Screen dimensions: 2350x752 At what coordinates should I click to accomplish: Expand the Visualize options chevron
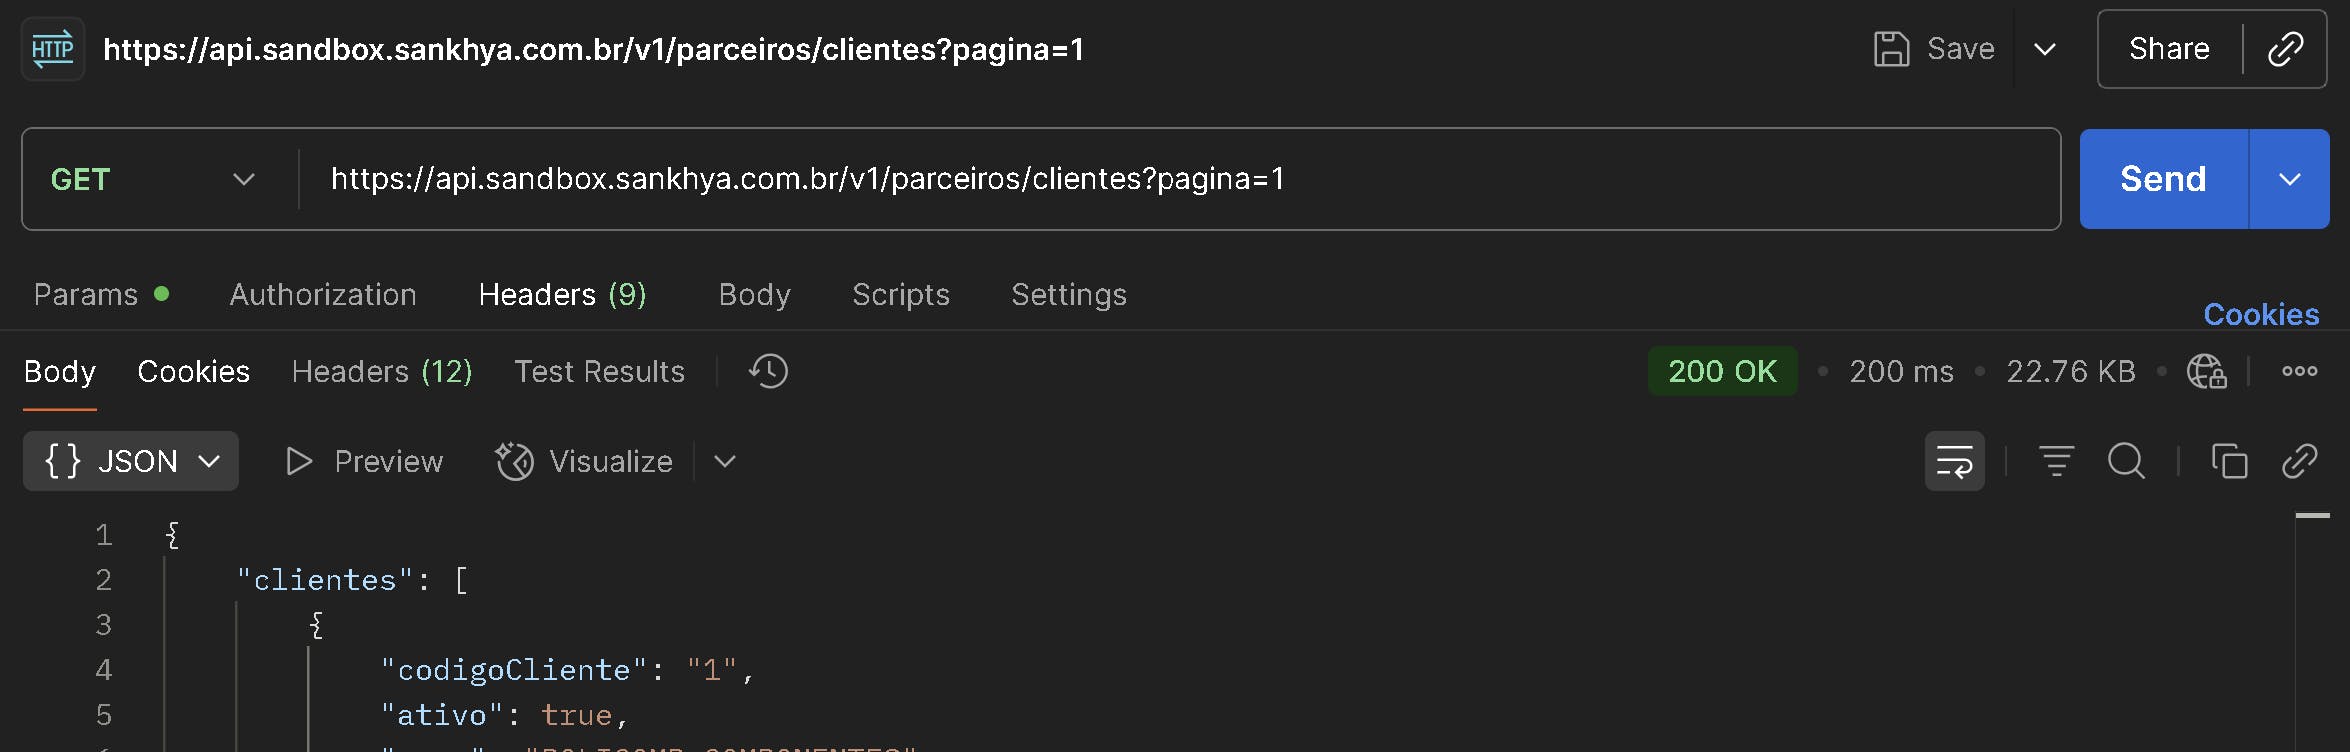[725, 461]
